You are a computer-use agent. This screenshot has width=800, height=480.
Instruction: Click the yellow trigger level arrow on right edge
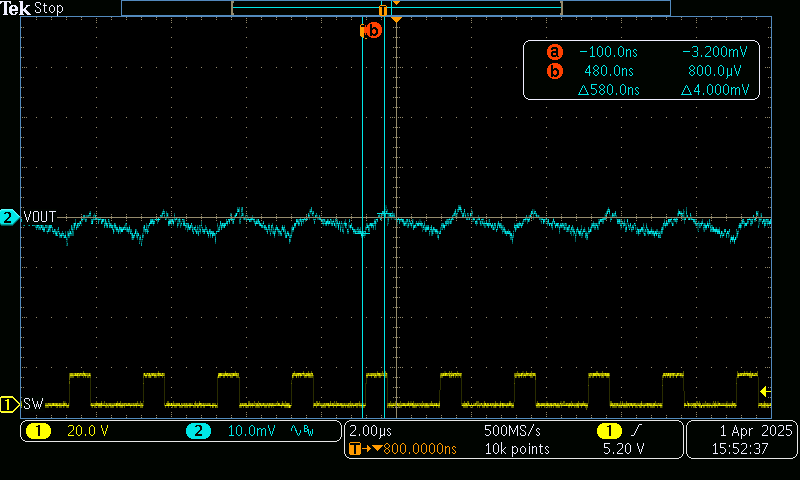[x=765, y=391]
